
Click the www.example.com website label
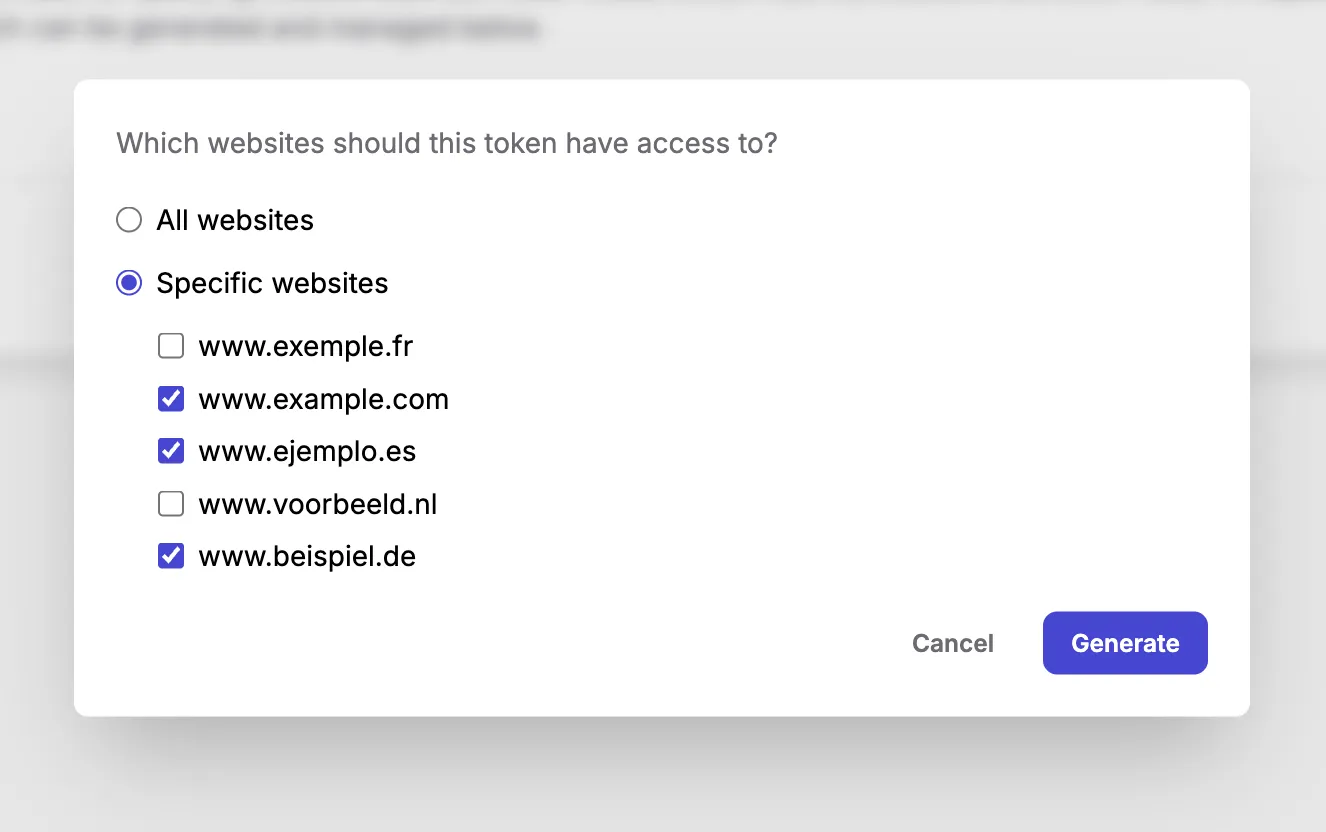tap(324, 399)
